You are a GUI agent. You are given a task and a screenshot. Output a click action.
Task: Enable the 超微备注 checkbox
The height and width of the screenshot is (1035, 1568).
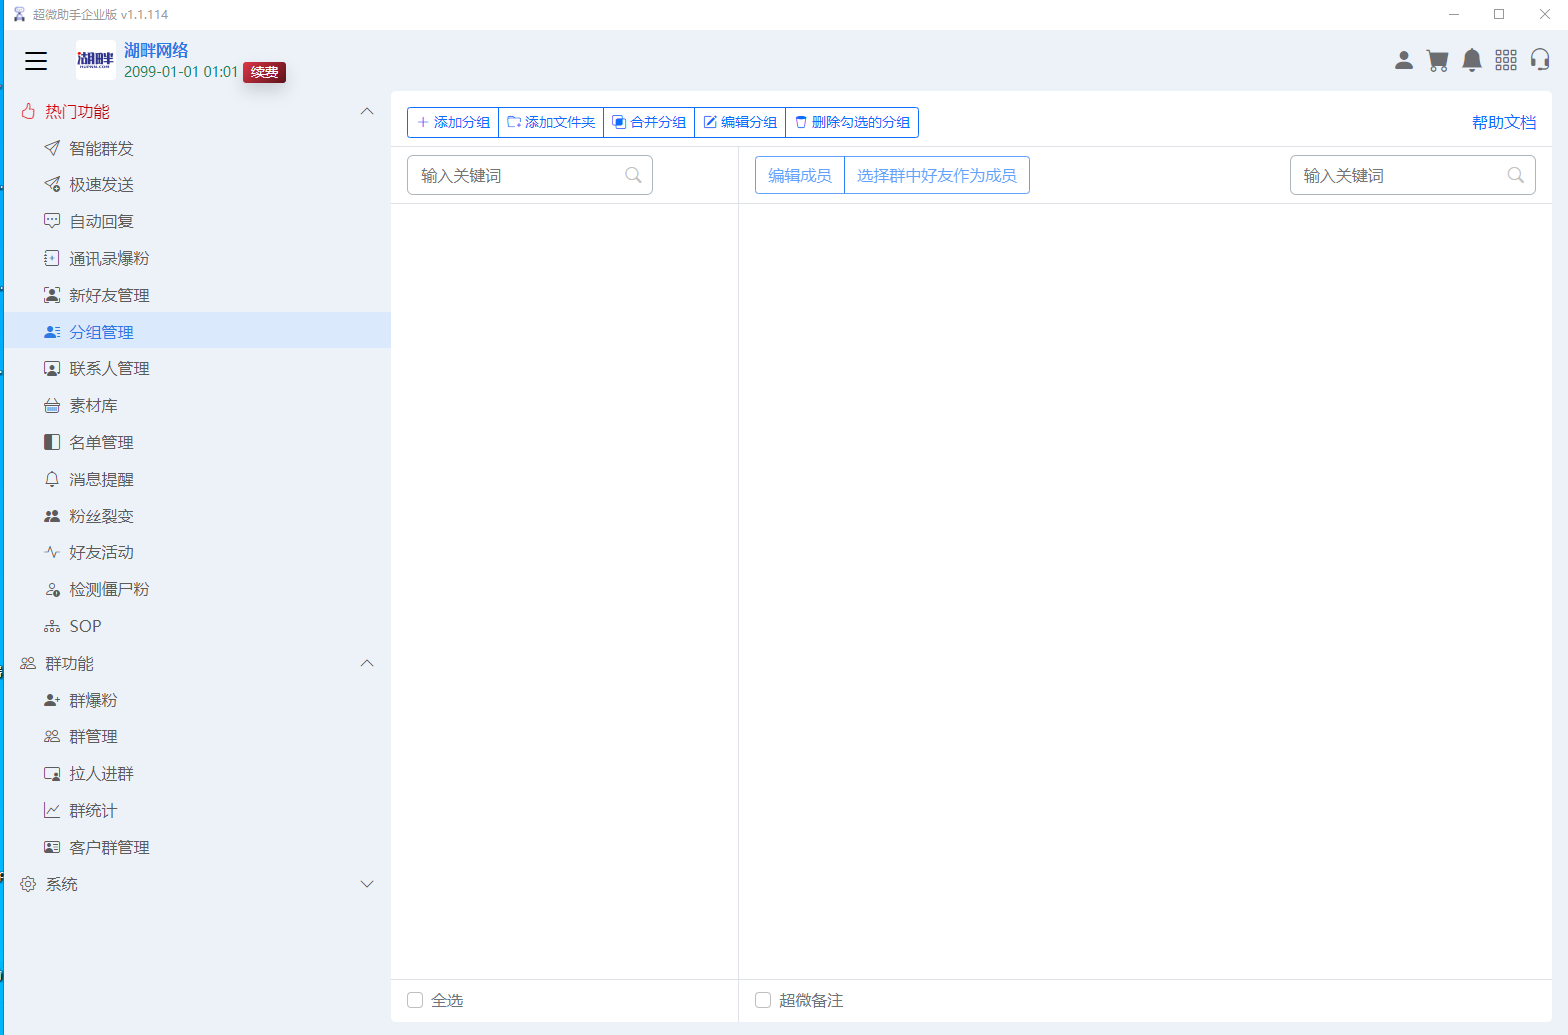[x=763, y=1000]
